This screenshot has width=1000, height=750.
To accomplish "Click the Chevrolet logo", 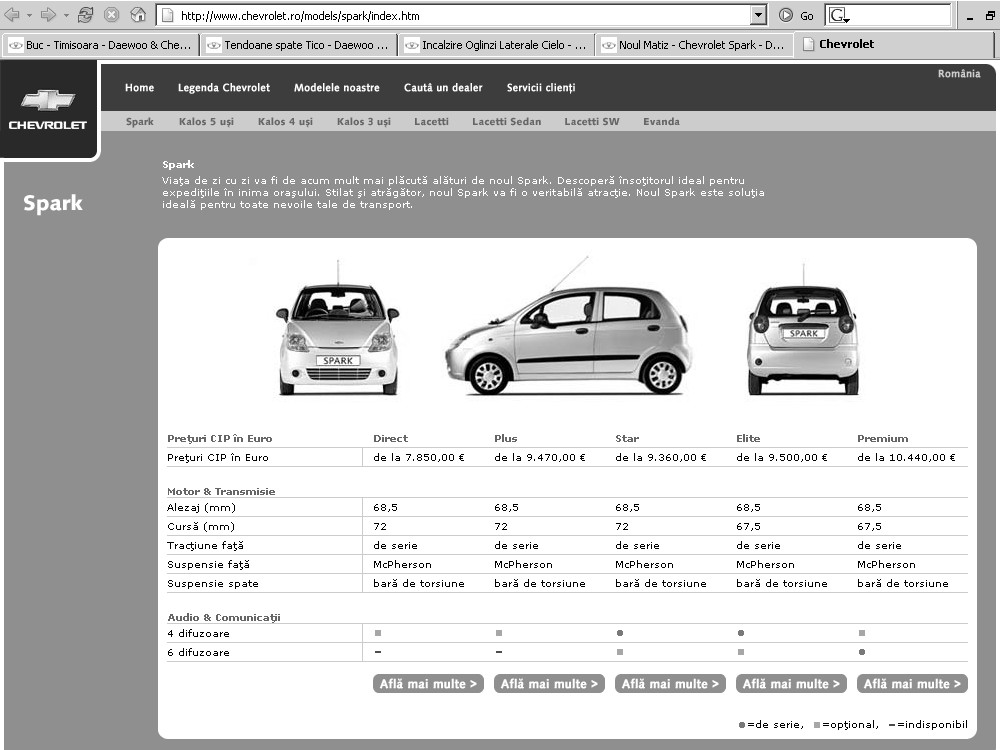I will click(x=48, y=109).
